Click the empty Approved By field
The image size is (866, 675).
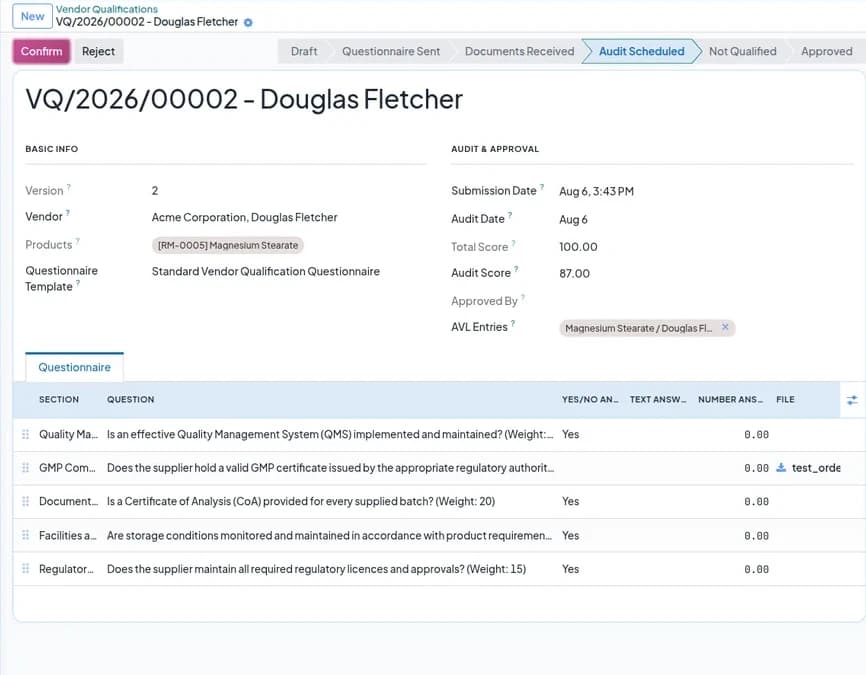point(705,301)
